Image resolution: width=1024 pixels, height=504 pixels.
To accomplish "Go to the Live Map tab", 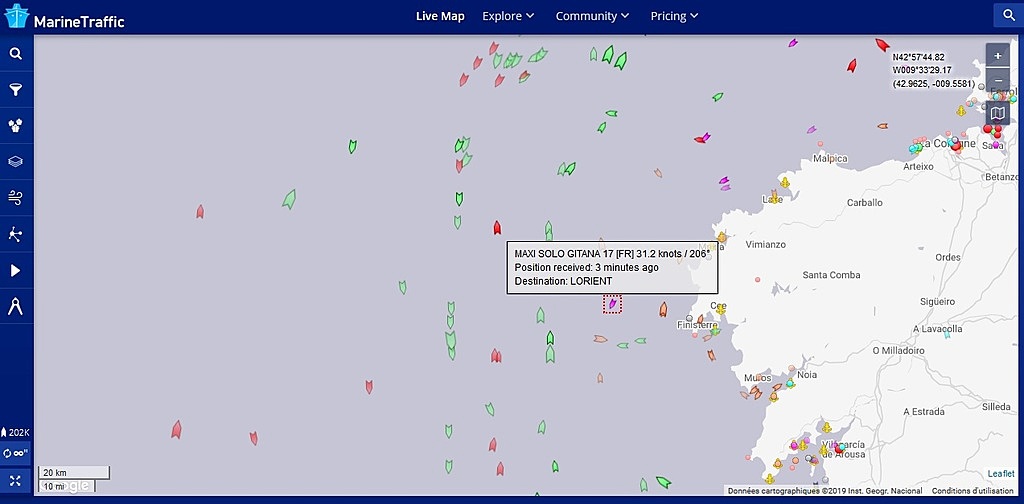I will pos(440,16).
